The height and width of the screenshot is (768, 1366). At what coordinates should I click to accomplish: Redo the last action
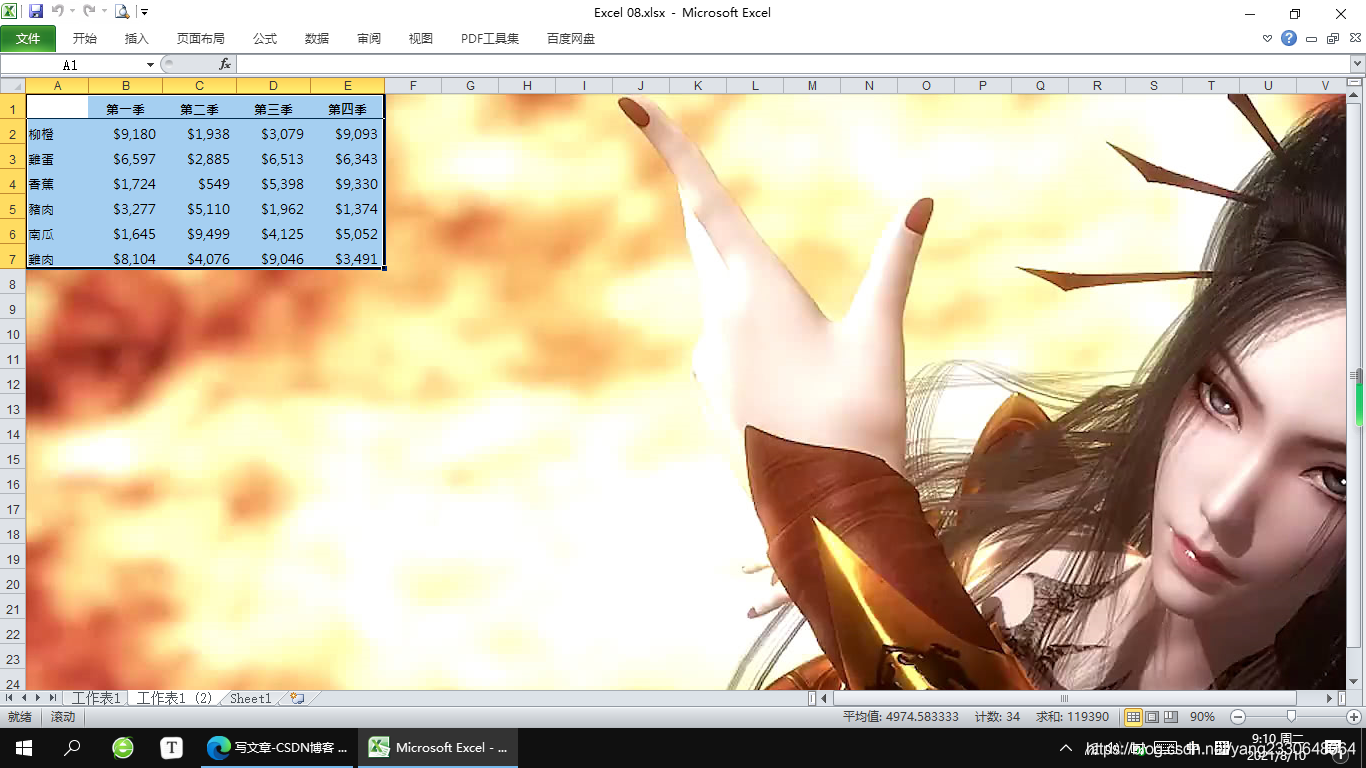(89, 12)
